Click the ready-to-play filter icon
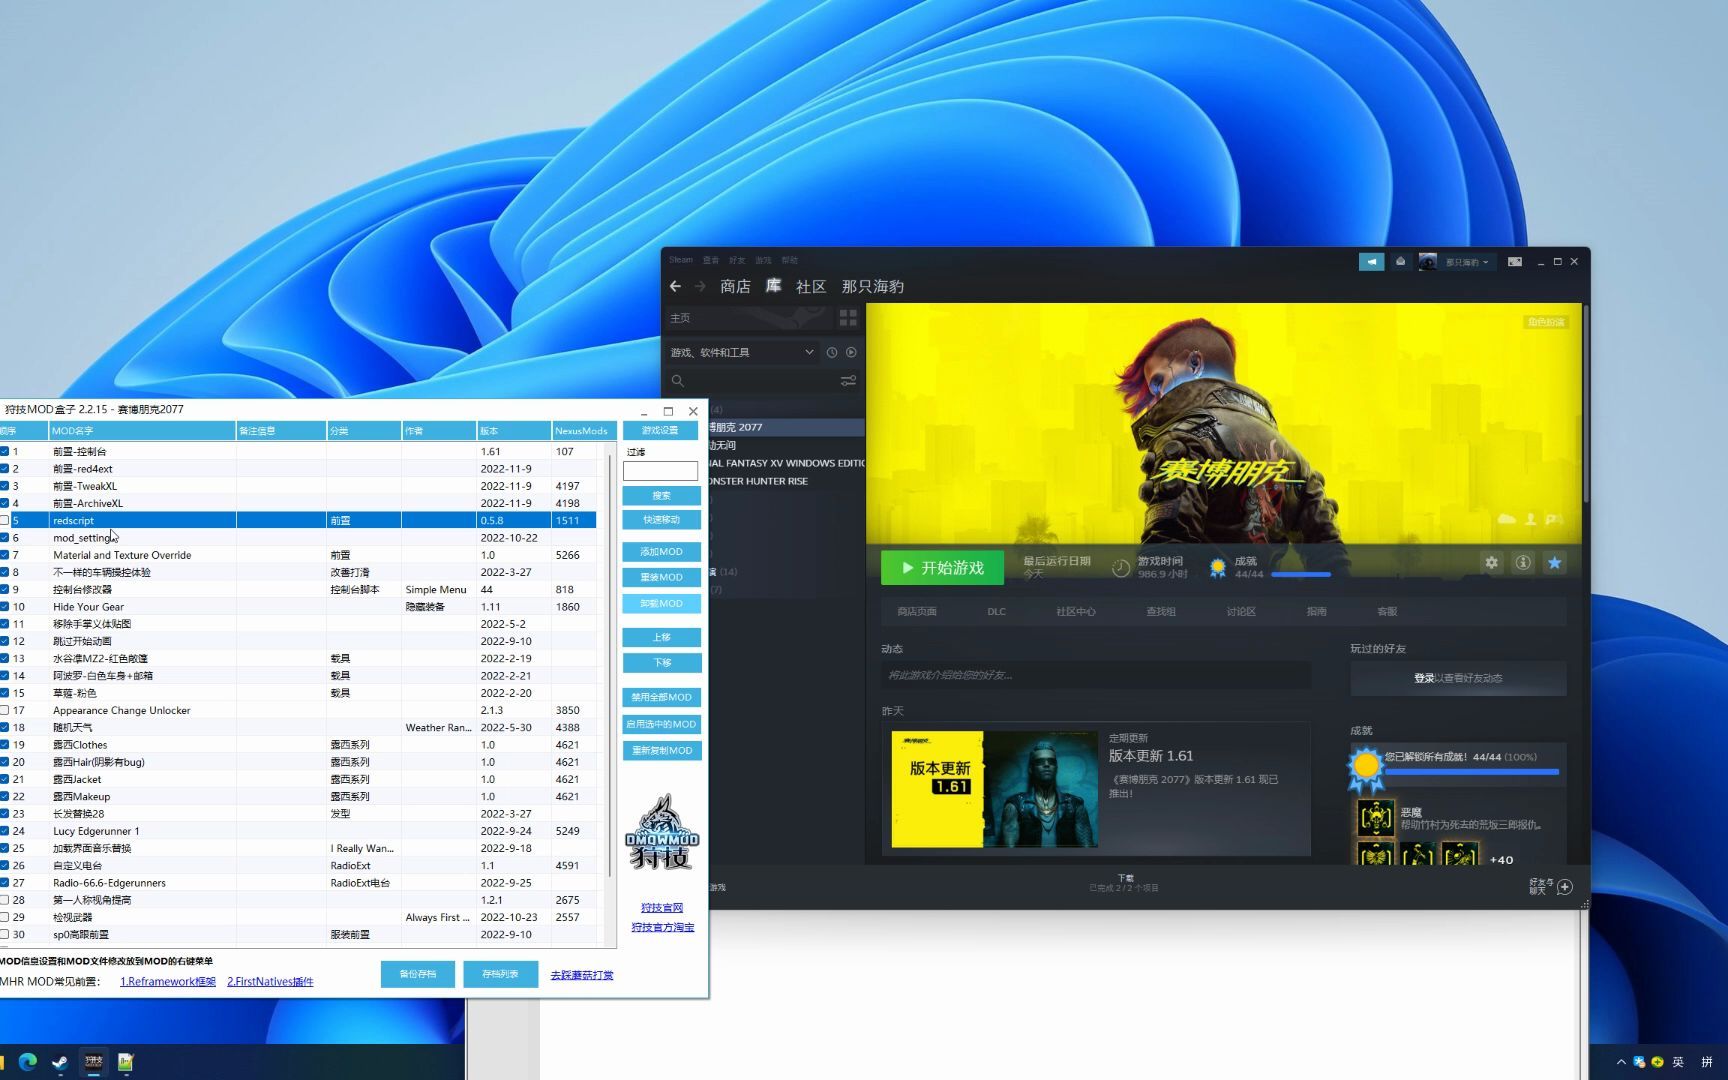Viewport: 1728px width, 1080px height. (851, 352)
